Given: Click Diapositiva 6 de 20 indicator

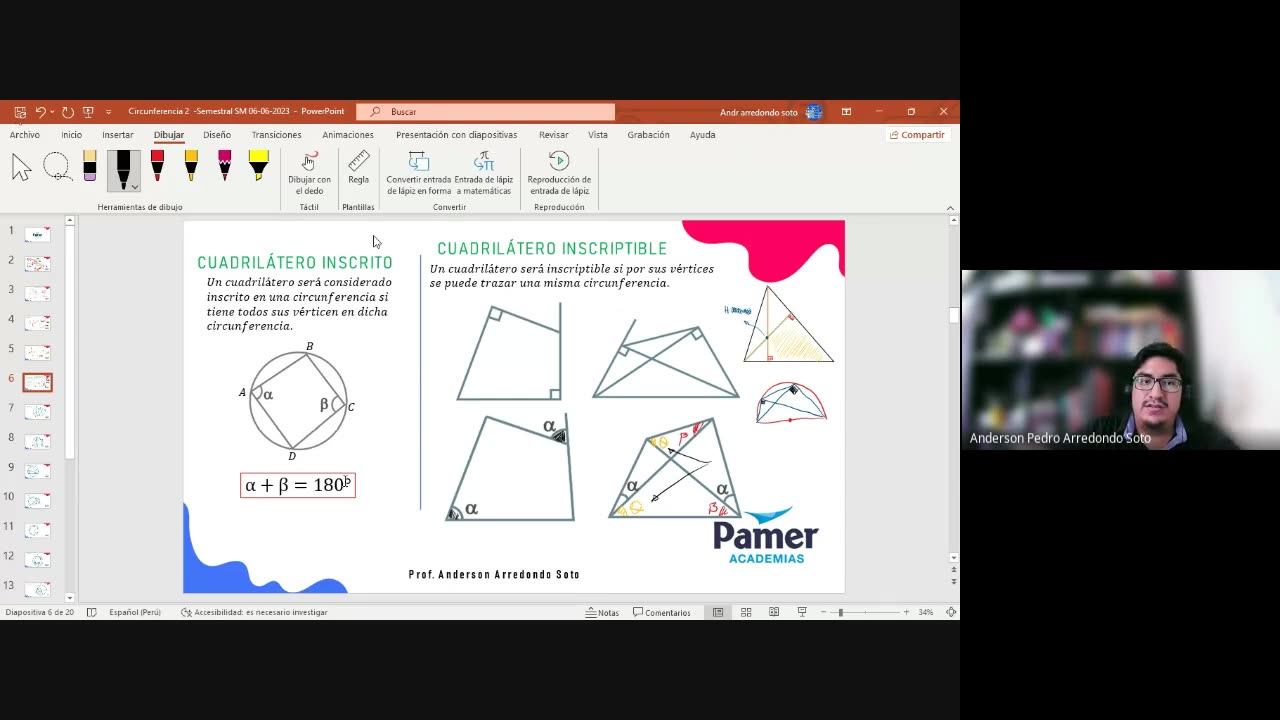Looking at the screenshot, I should (x=40, y=612).
